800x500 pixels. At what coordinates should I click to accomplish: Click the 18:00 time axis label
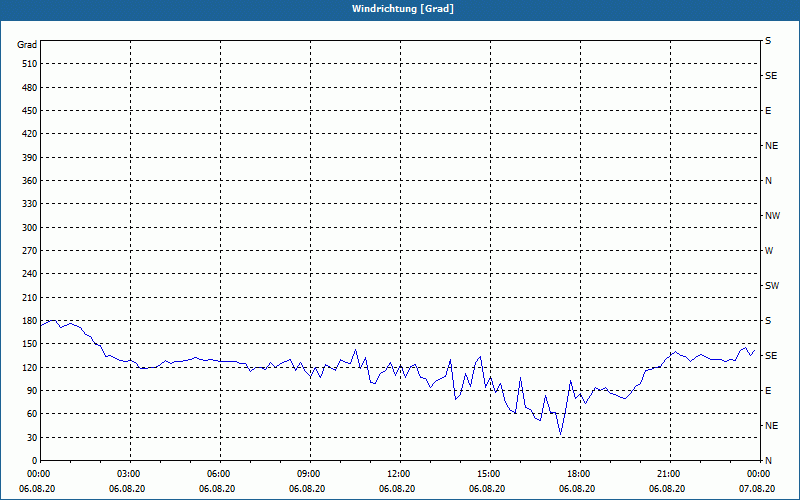[580, 474]
